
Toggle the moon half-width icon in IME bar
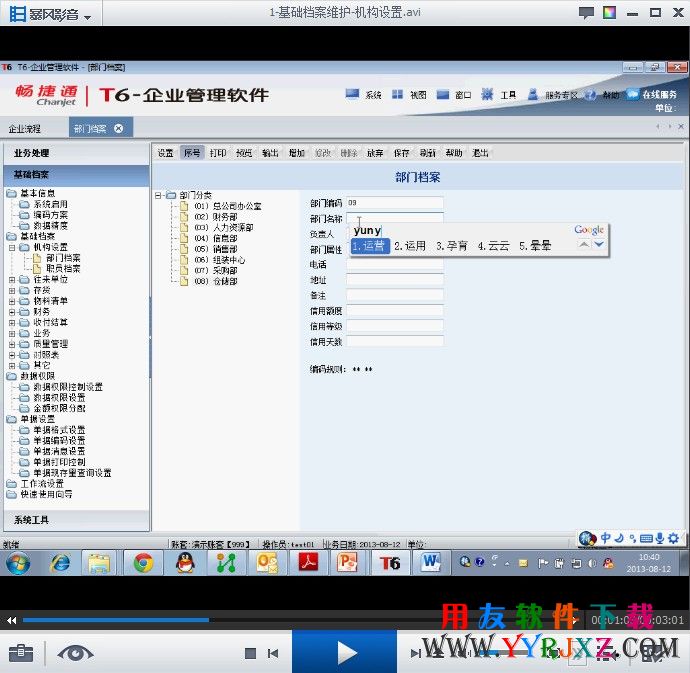click(x=619, y=538)
